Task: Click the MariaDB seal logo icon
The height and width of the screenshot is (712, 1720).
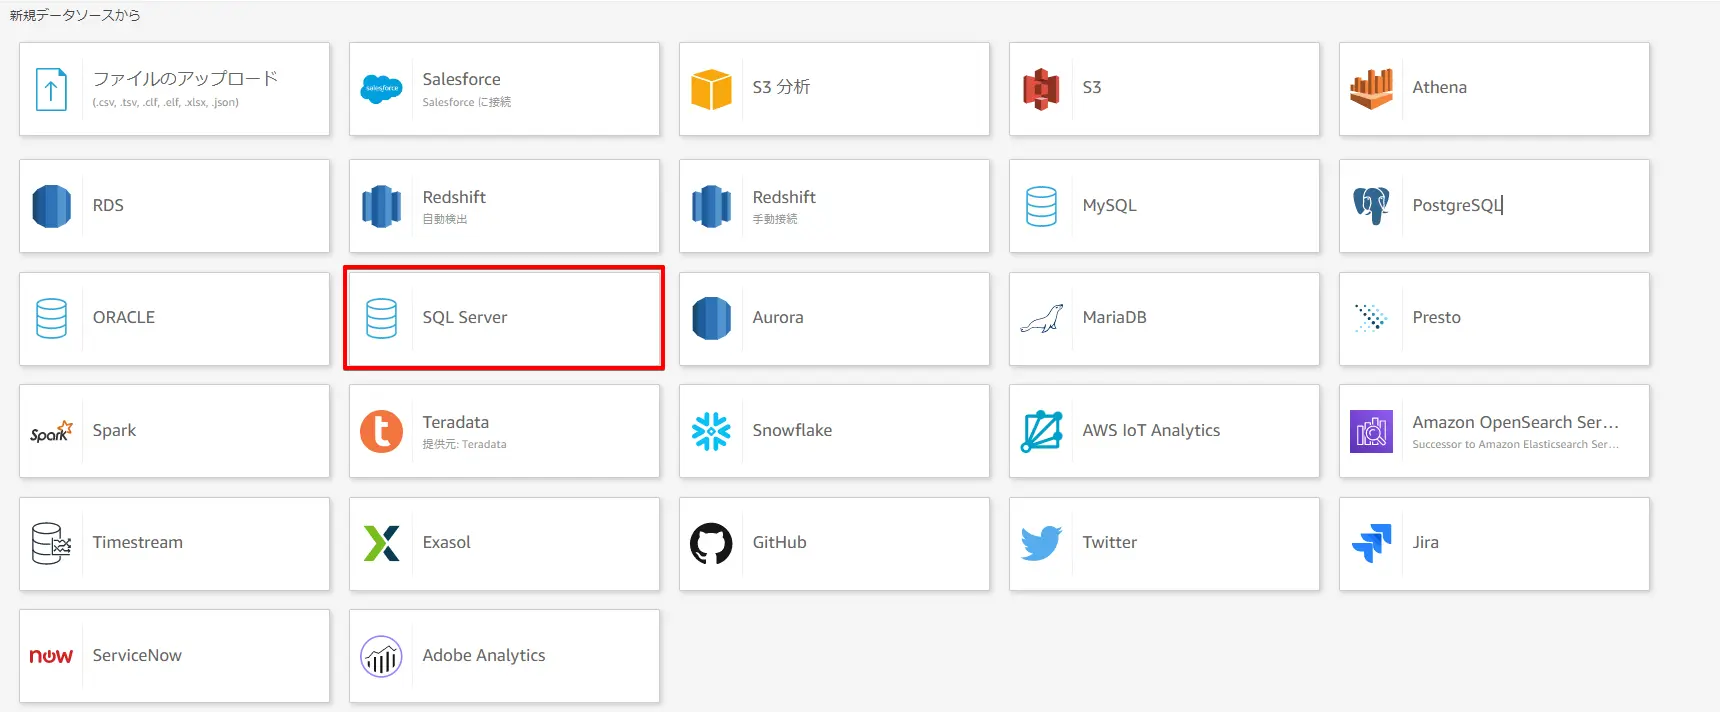Action: [1041, 319]
